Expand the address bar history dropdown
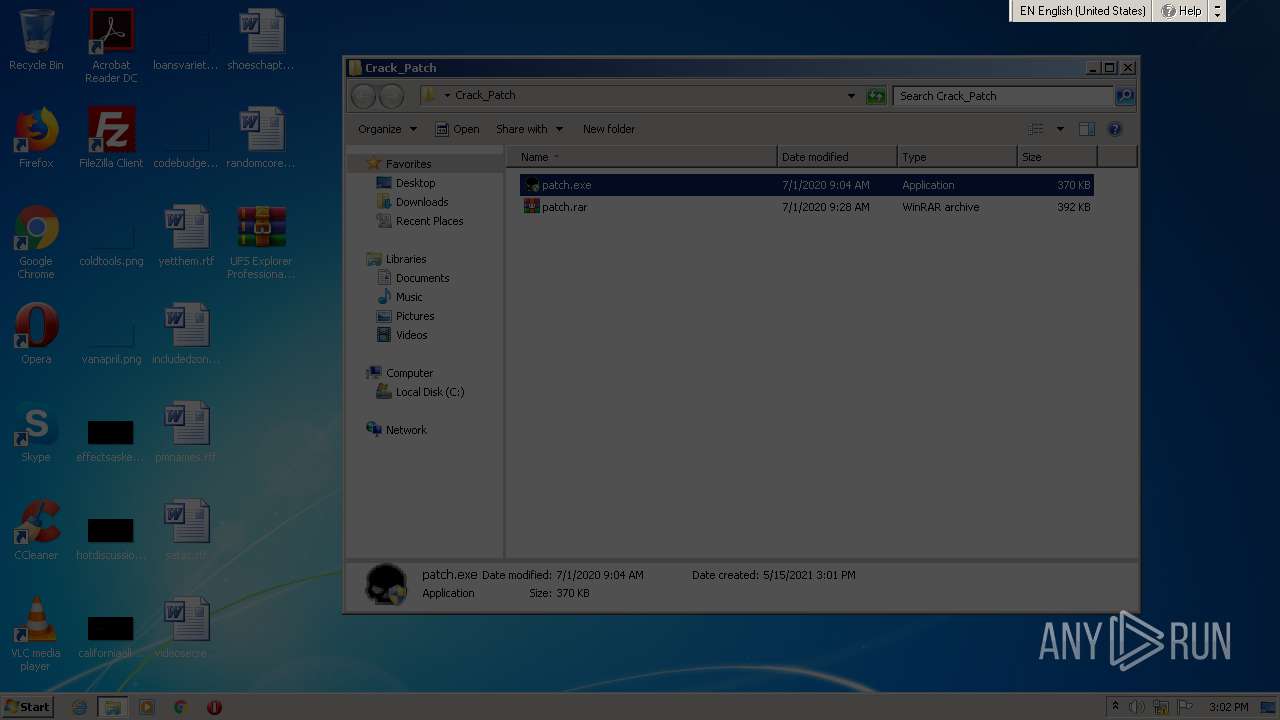The height and width of the screenshot is (720, 1280). [x=851, y=96]
